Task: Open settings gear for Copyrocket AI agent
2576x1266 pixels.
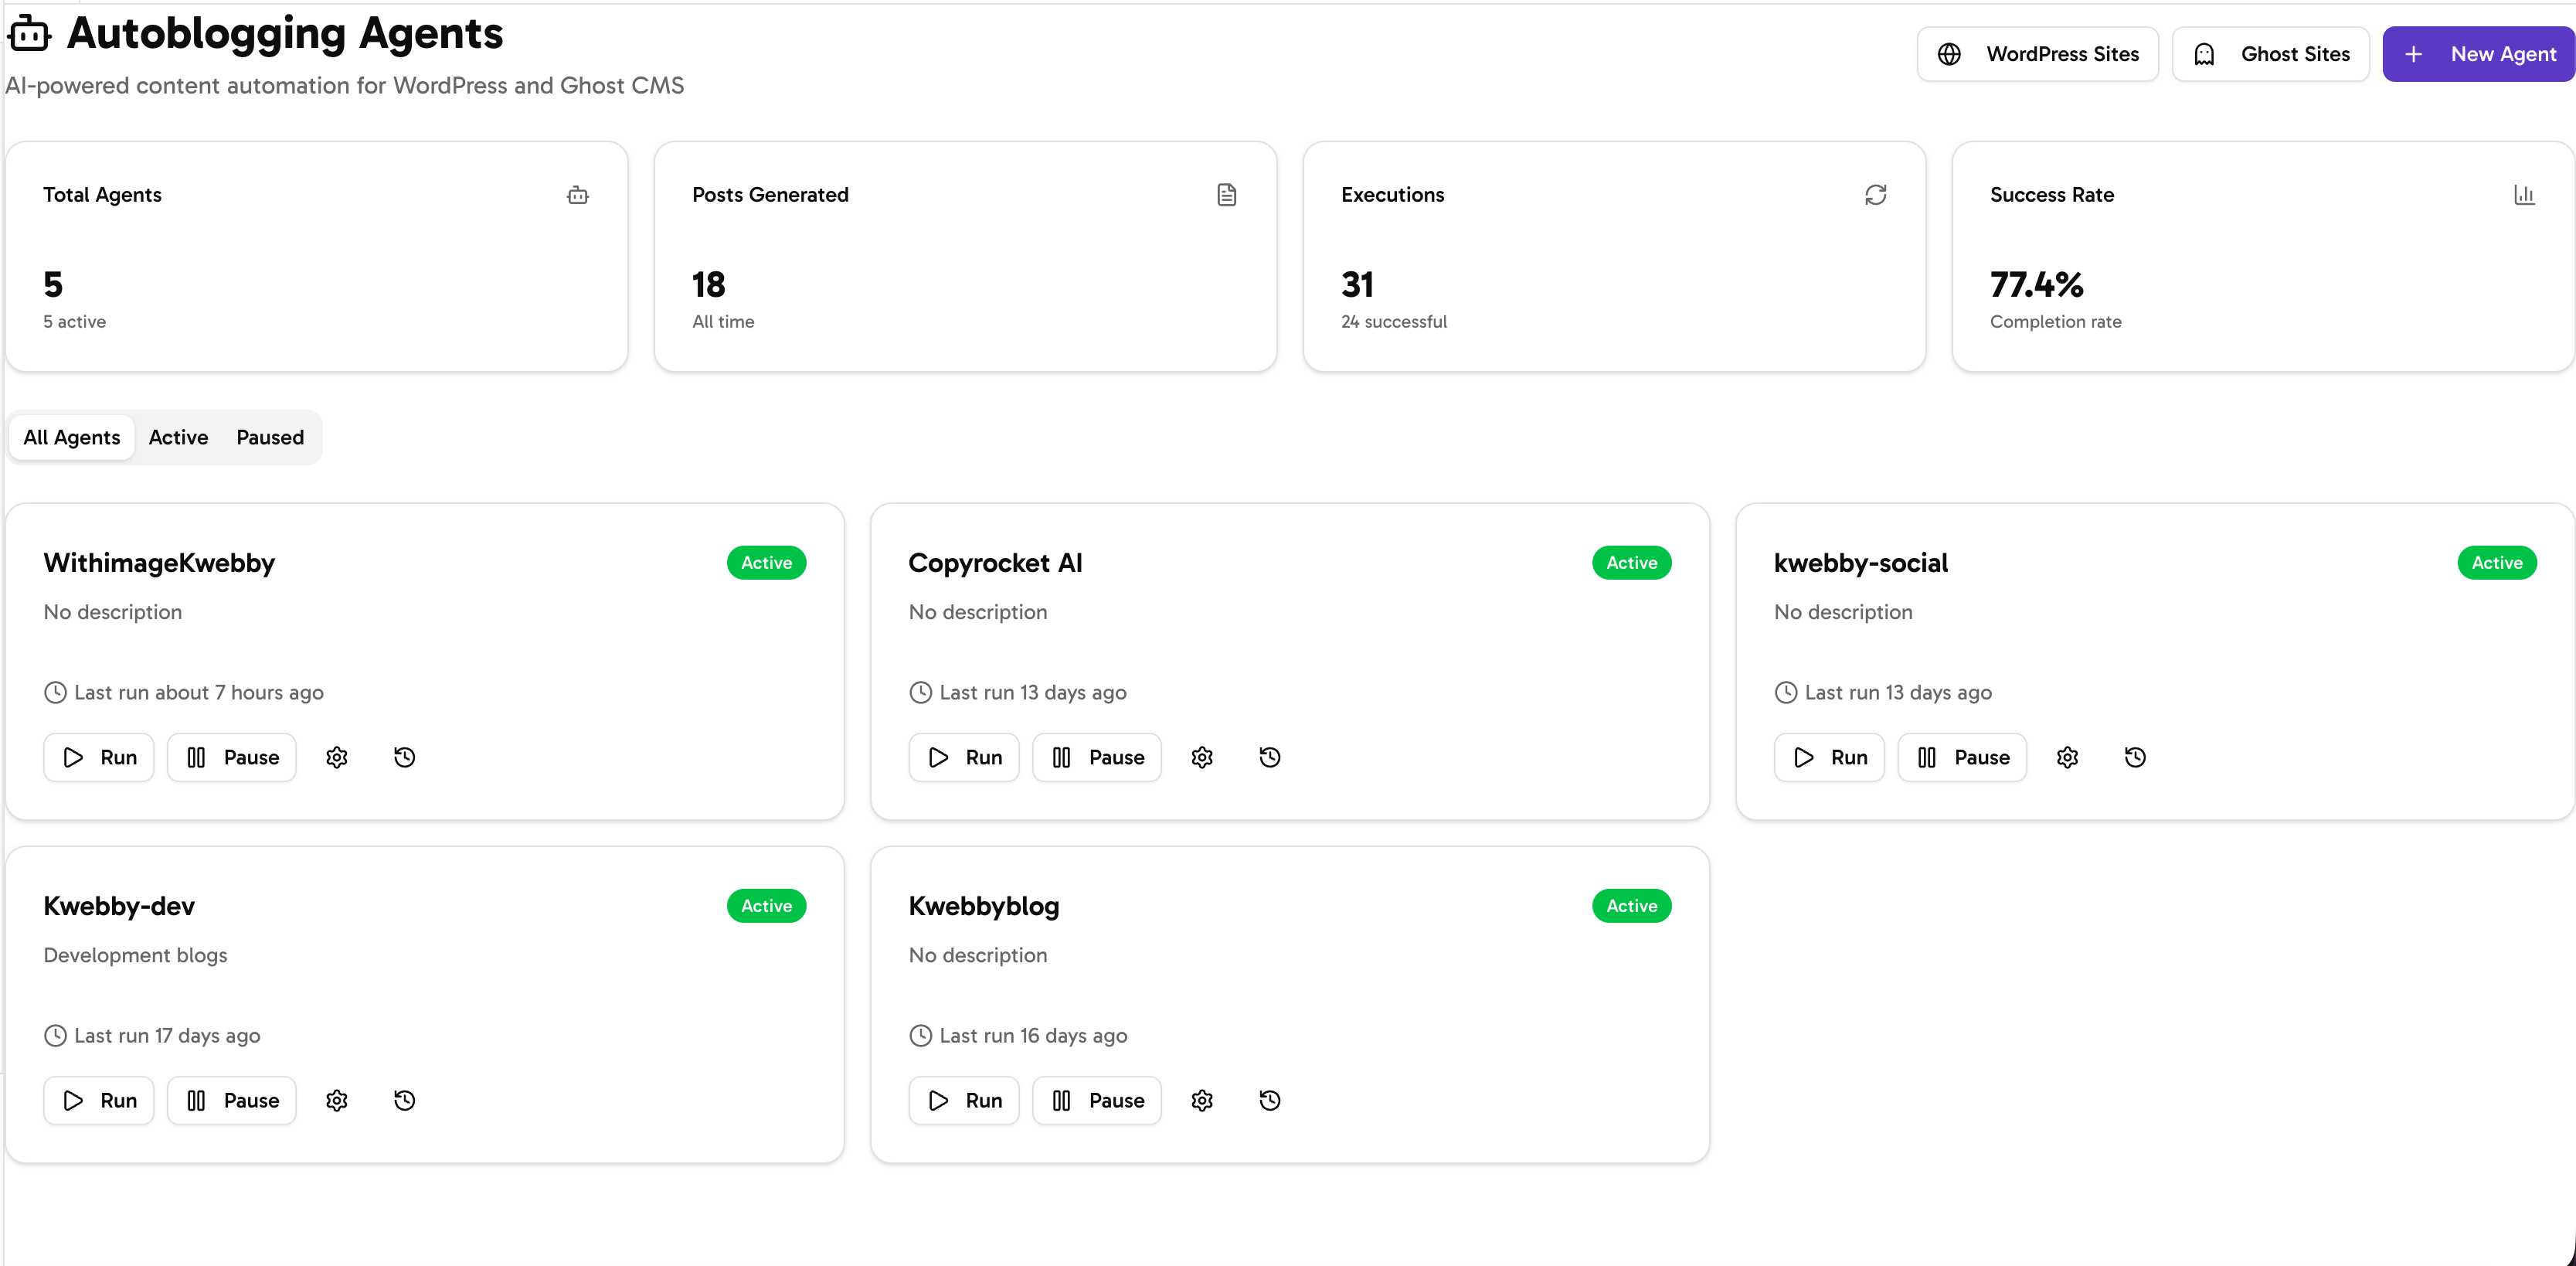Action: (x=1202, y=757)
